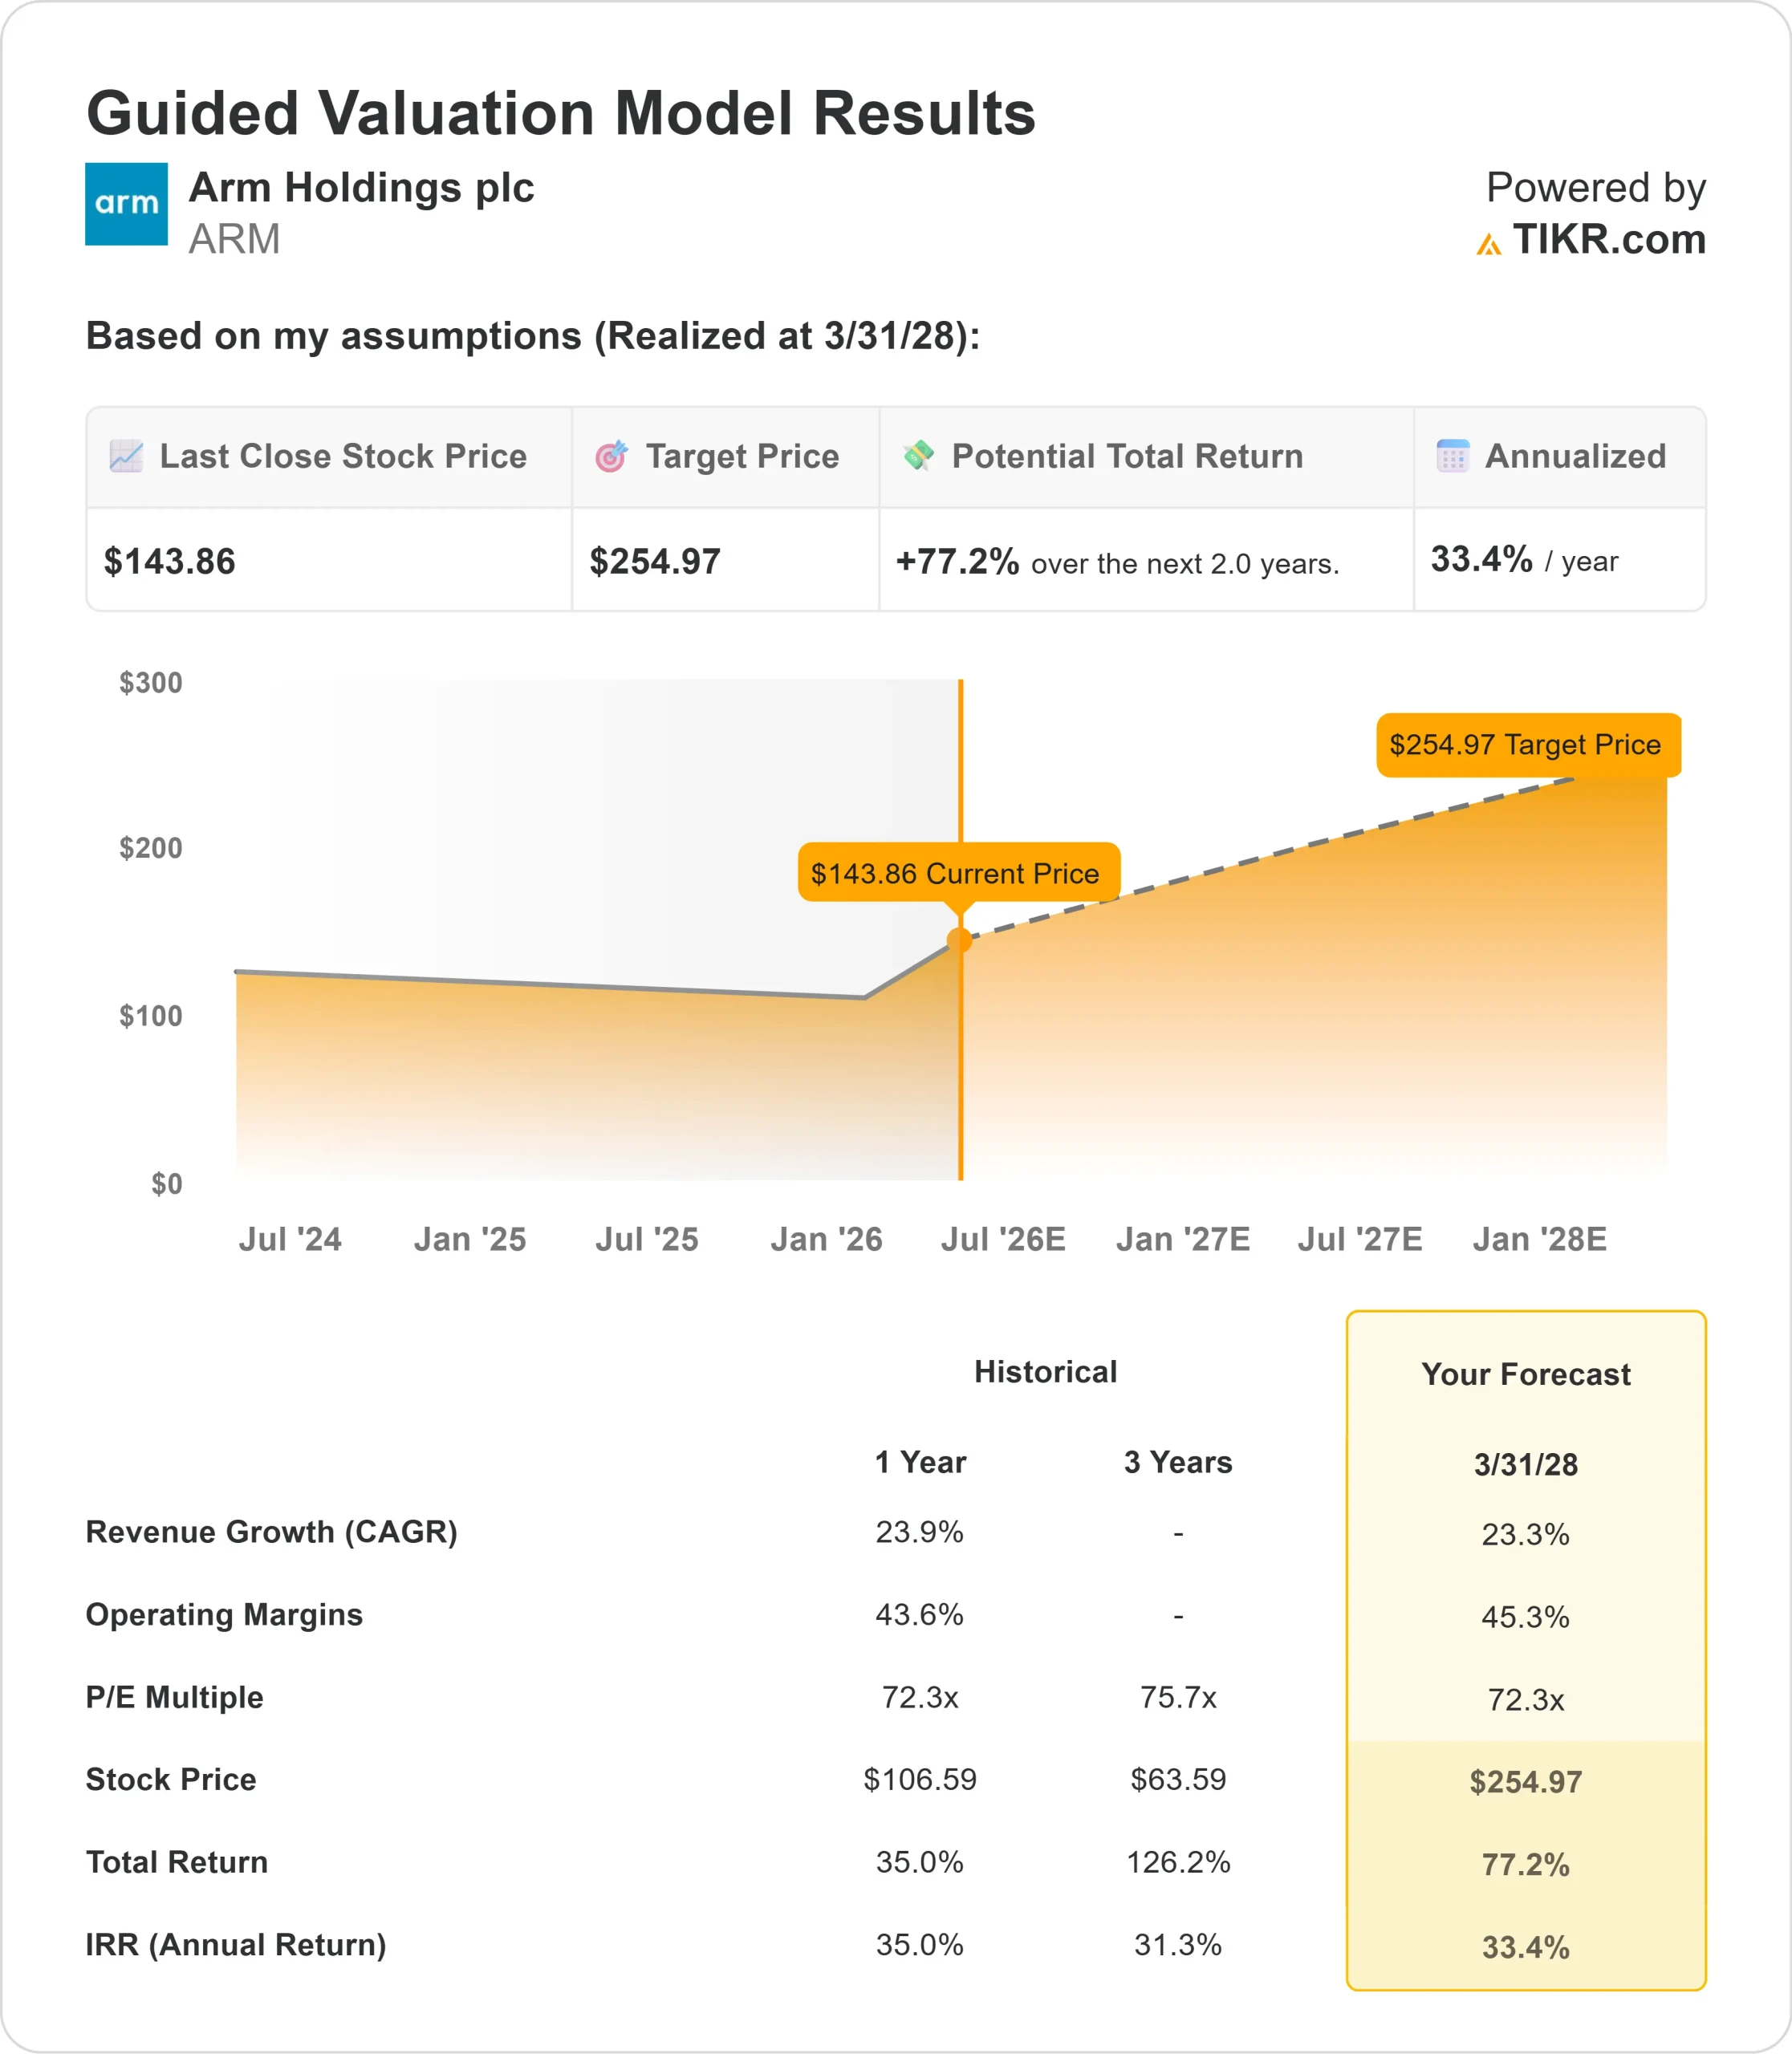
Task: Click the 3/31/28 forecast date header
Action: pyautogui.click(x=1525, y=1464)
